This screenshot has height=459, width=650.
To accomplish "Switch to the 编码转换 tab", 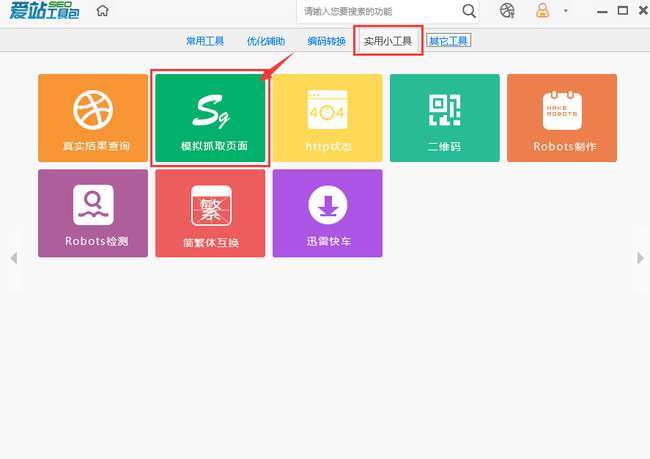I will (327, 41).
